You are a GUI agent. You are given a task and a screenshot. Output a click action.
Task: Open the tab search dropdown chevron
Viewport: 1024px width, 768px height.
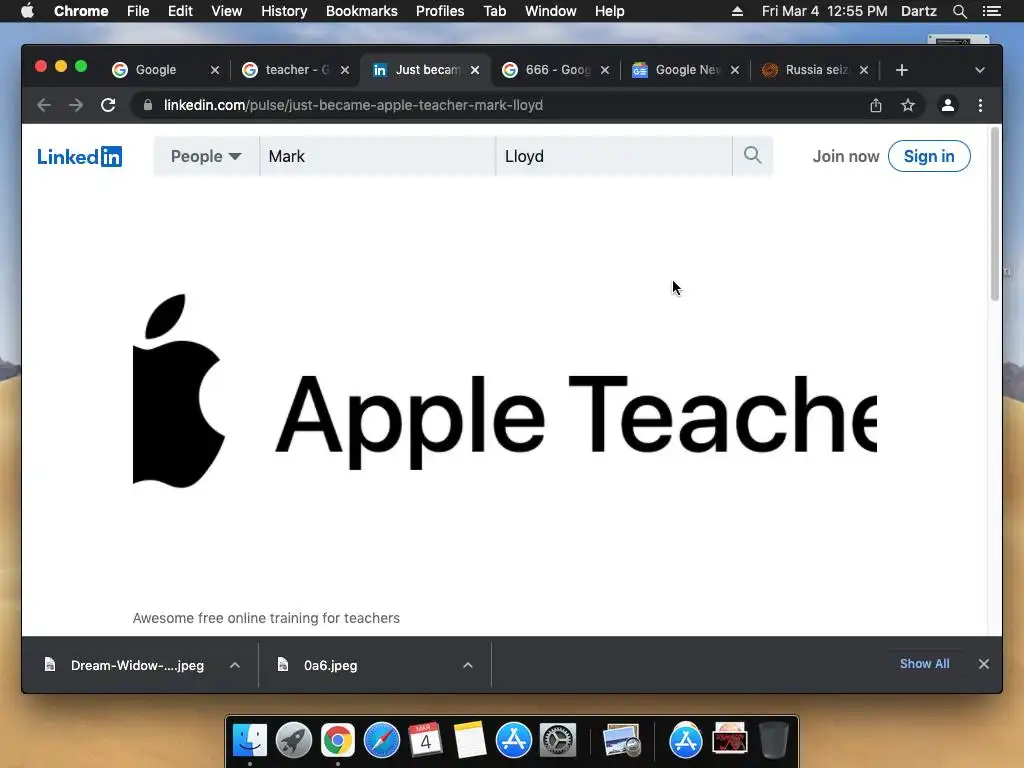pos(980,70)
